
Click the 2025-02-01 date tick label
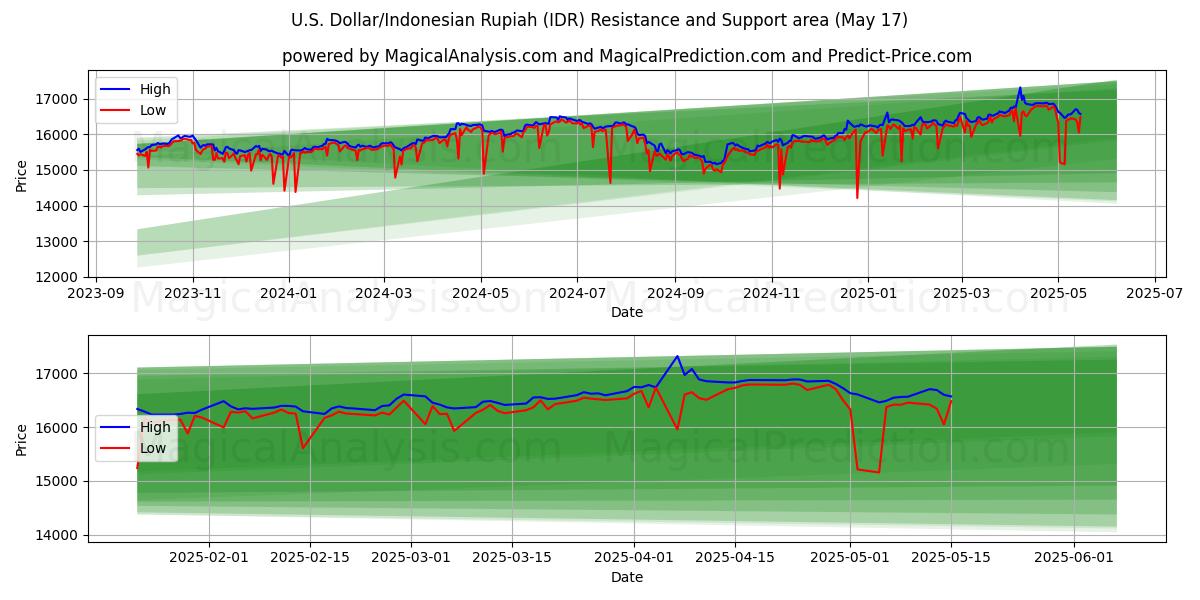[209, 558]
